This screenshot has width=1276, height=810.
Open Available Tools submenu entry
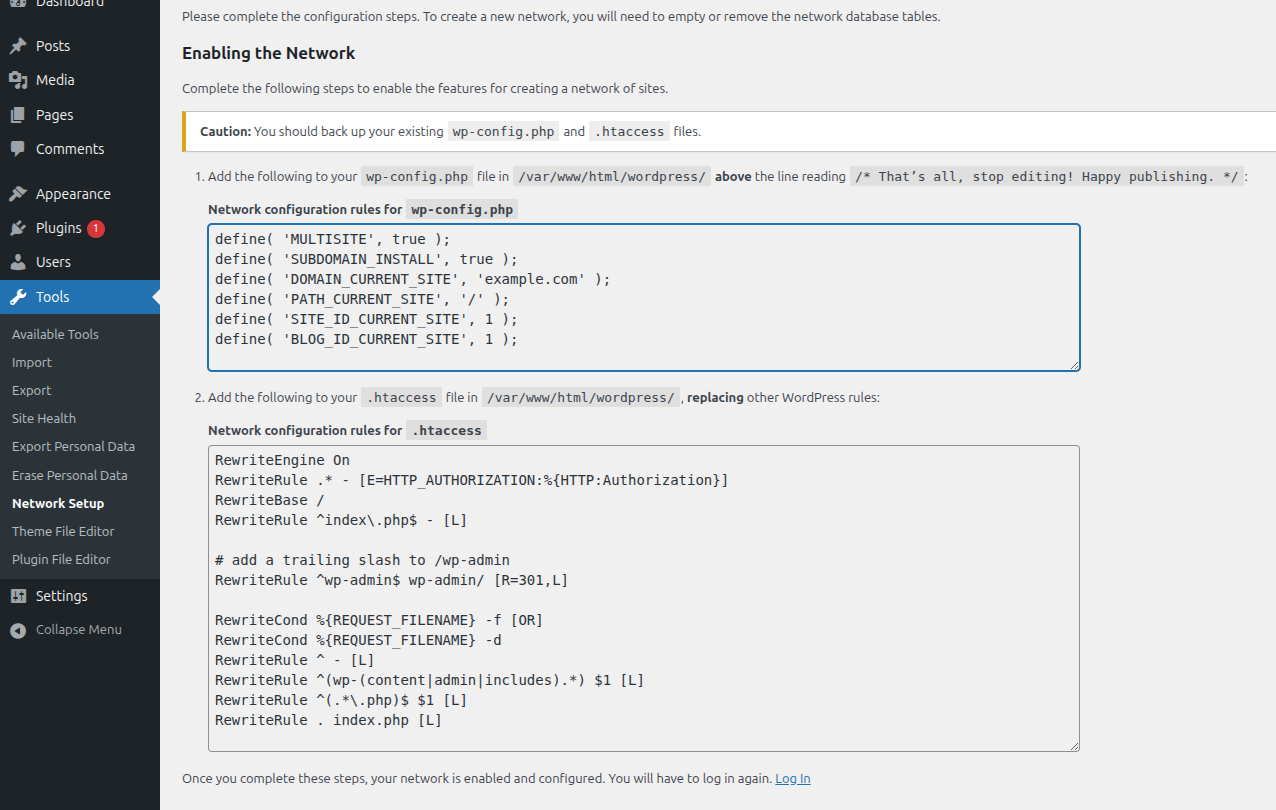pyautogui.click(x=55, y=334)
